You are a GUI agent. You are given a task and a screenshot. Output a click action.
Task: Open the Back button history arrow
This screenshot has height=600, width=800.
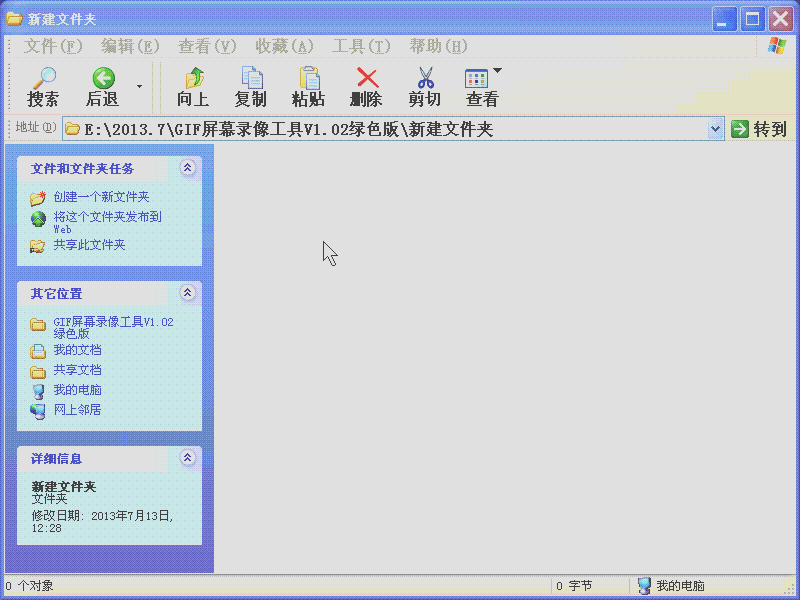click(139, 87)
